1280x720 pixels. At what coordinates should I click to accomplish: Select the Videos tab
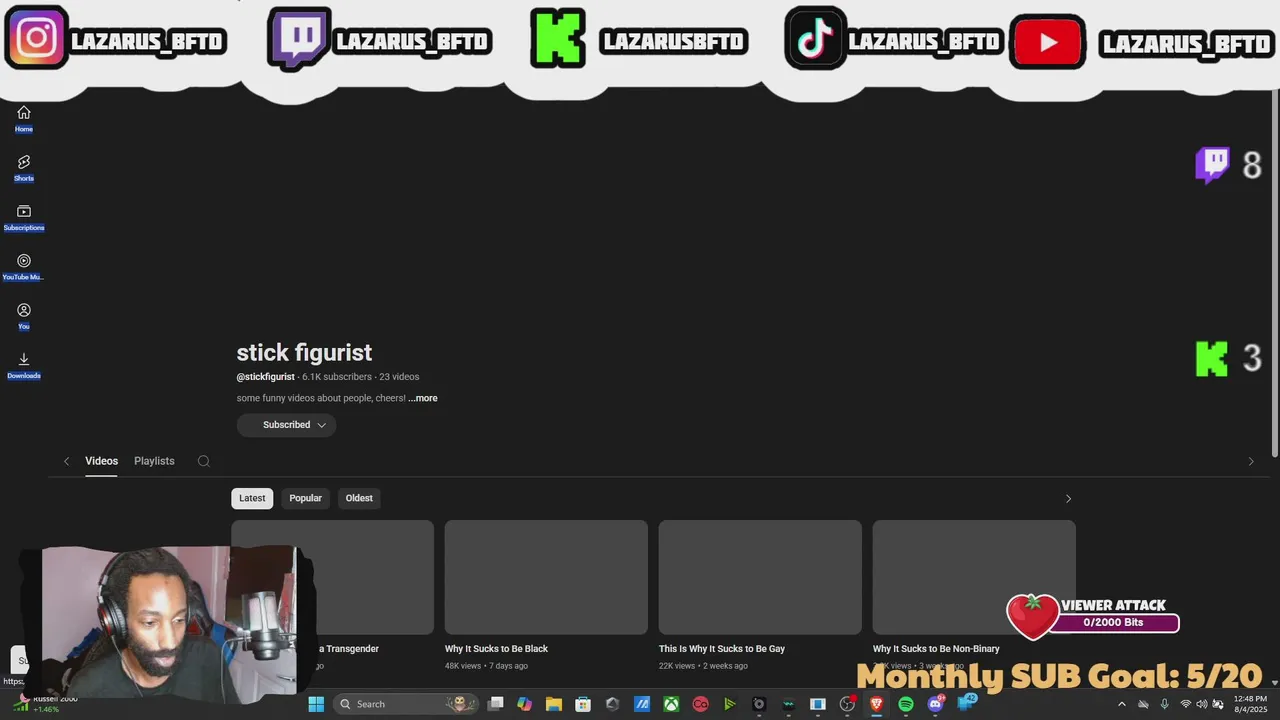(x=101, y=461)
